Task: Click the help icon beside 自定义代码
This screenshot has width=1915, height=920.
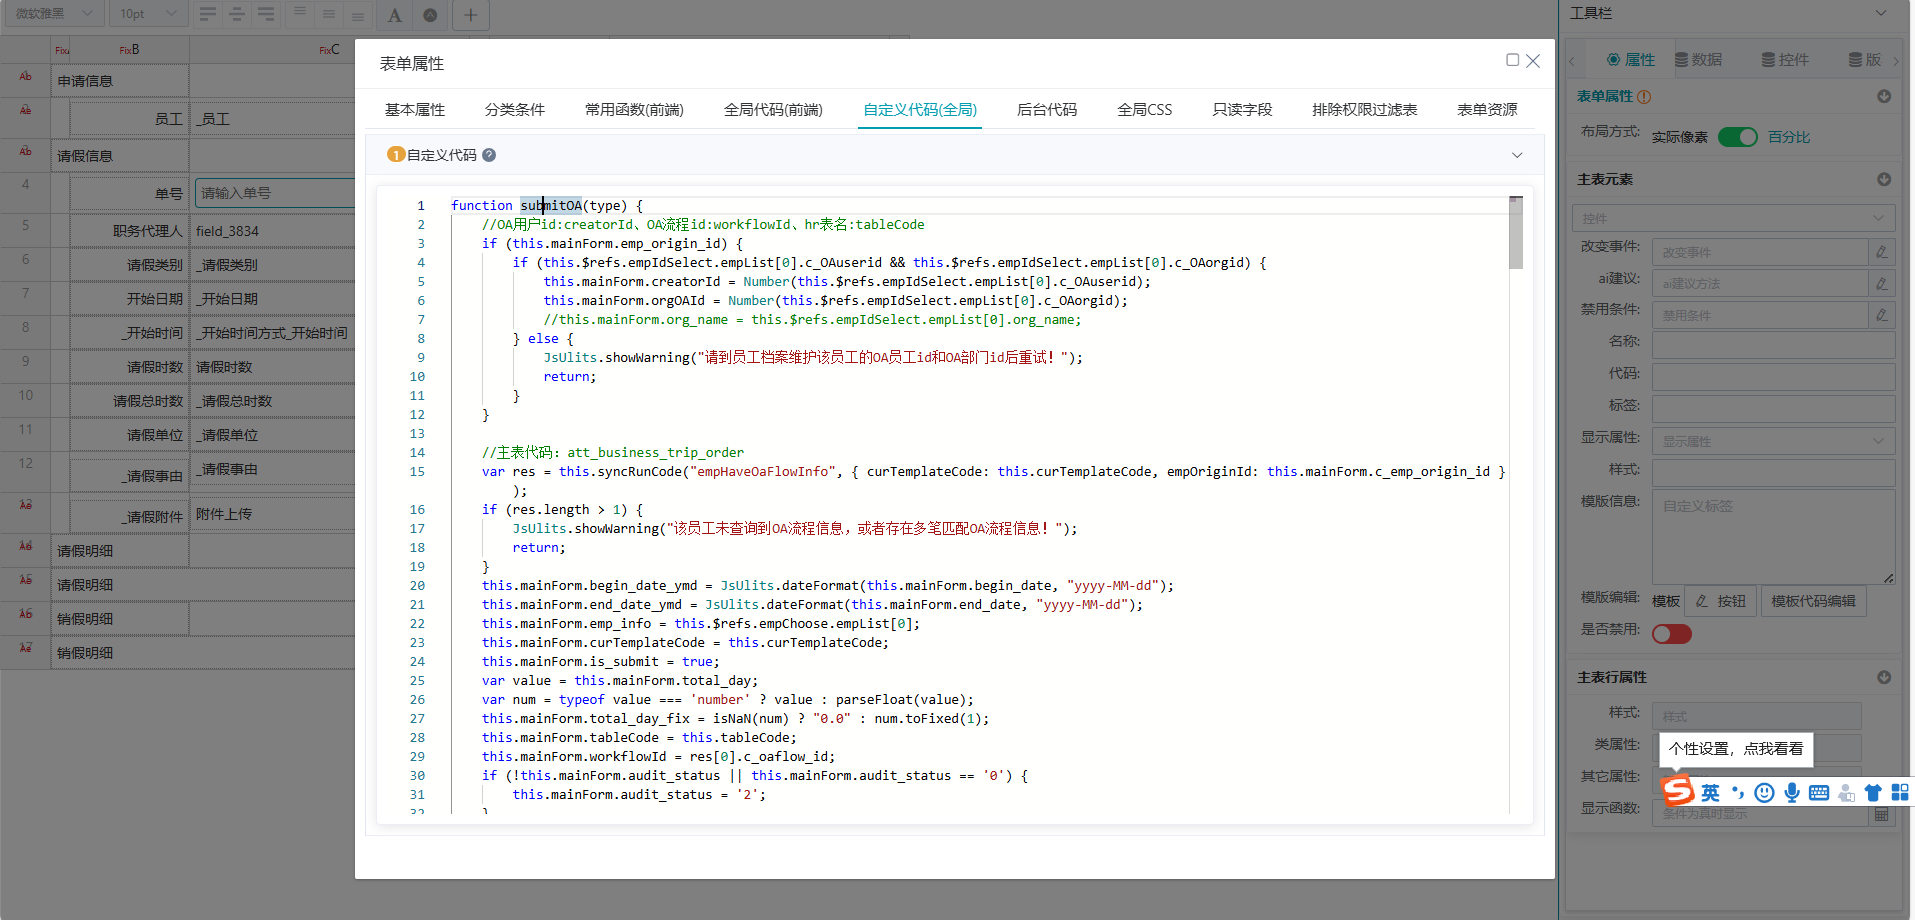Action: pyautogui.click(x=489, y=155)
